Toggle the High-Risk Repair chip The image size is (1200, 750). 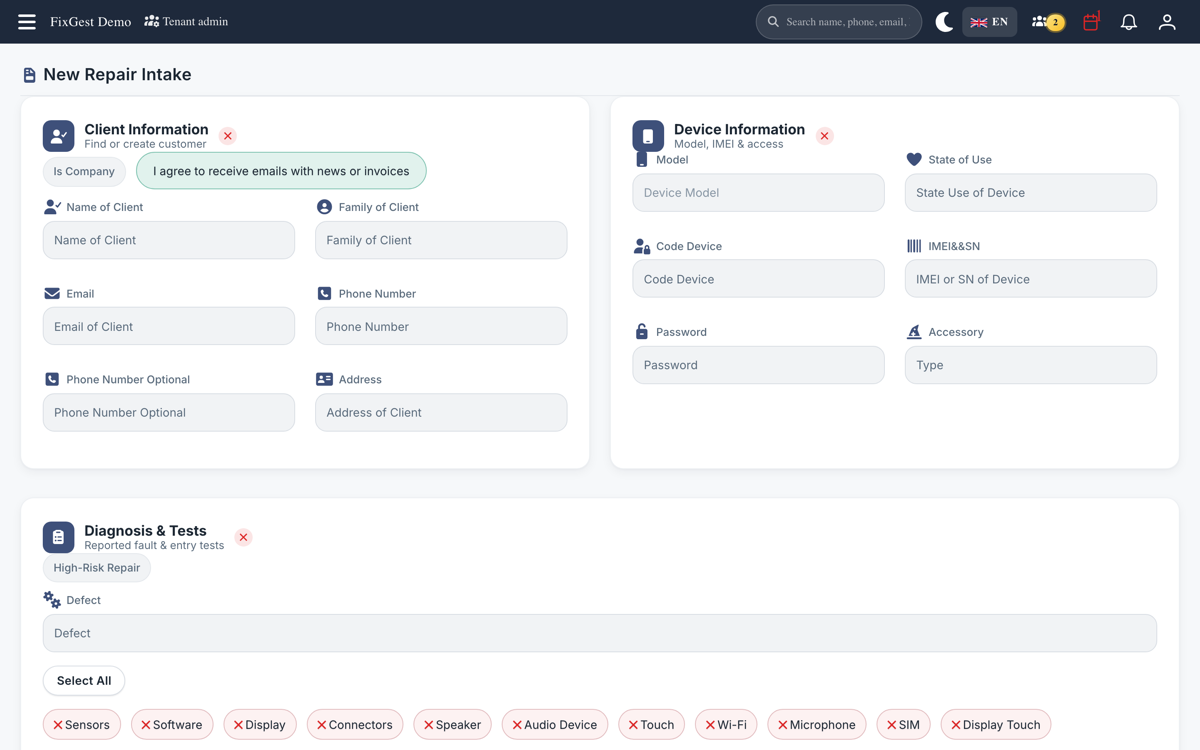click(x=97, y=568)
